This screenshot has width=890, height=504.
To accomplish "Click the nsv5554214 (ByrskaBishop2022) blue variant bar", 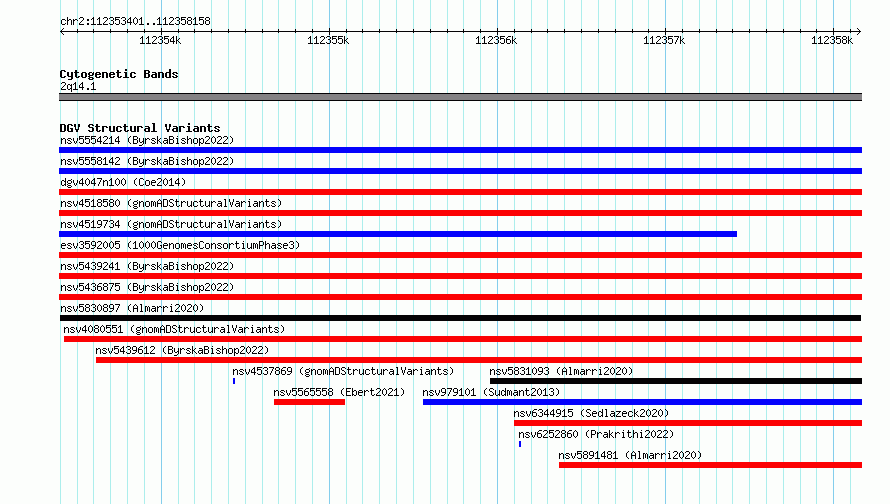I will click(460, 150).
